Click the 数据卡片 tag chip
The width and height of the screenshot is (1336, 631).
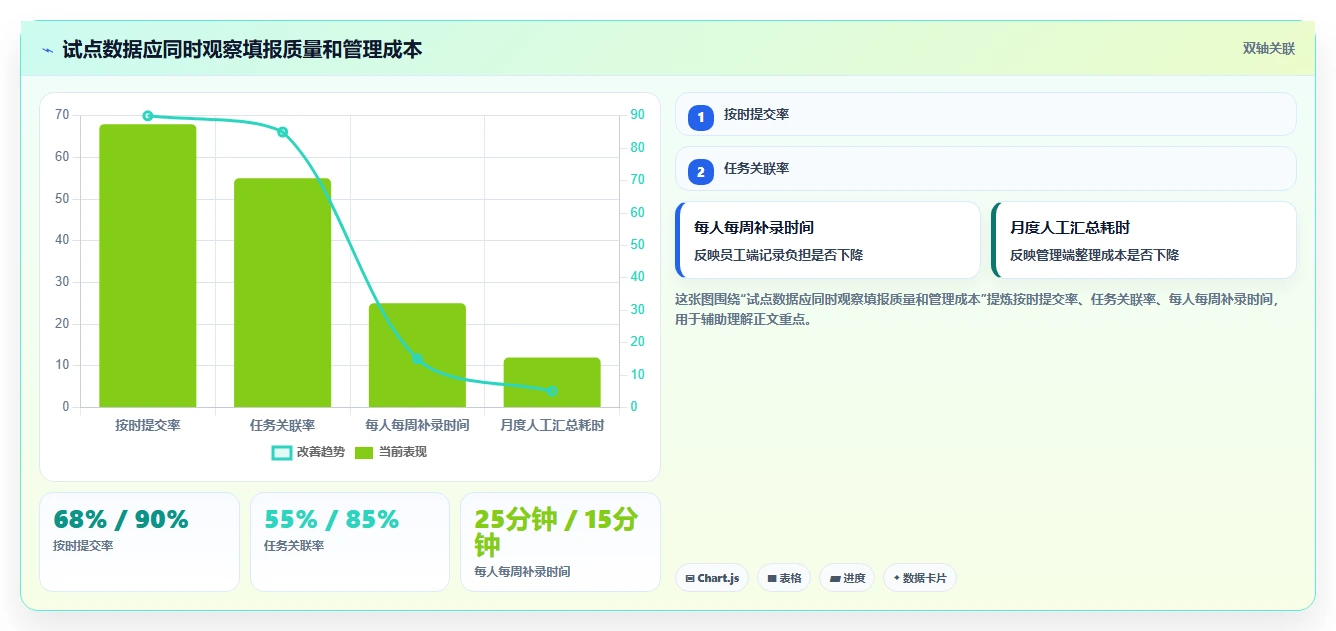tap(920, 578)
